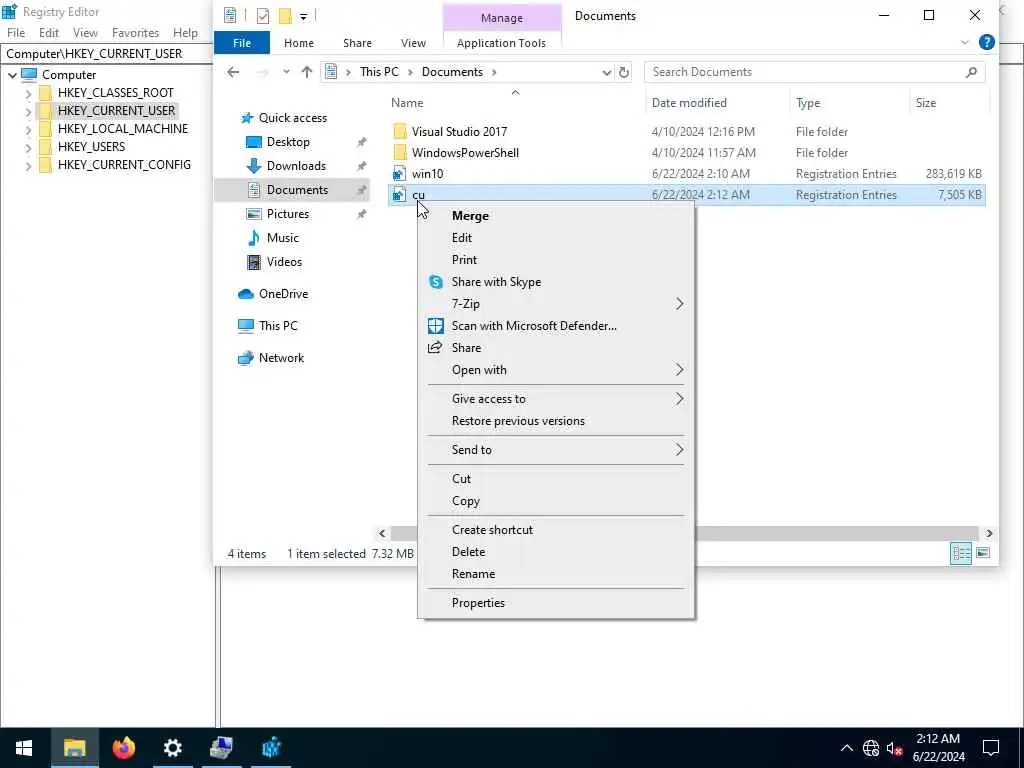The height and width of the screenshot is (768, 1024).
Task: Click the Manage contextual tab
Action: pyautogui.click(x=502, y=18)
